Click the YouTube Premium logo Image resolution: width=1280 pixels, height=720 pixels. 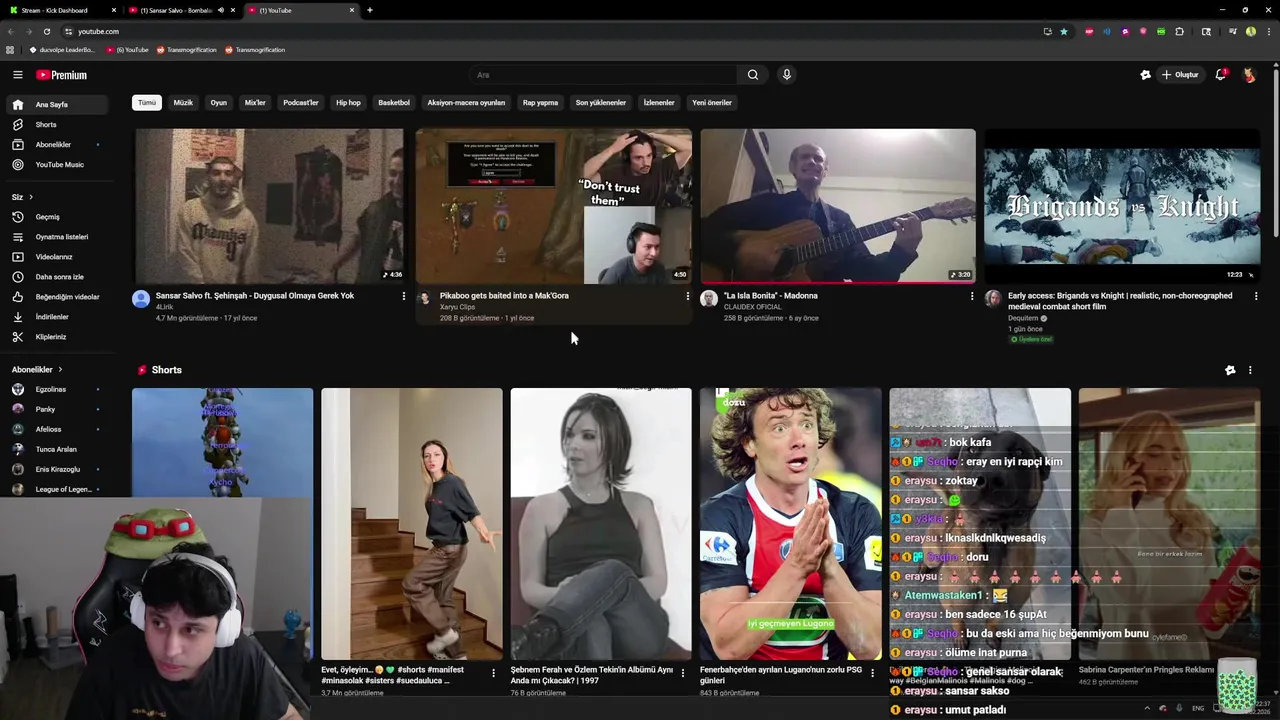62,75
